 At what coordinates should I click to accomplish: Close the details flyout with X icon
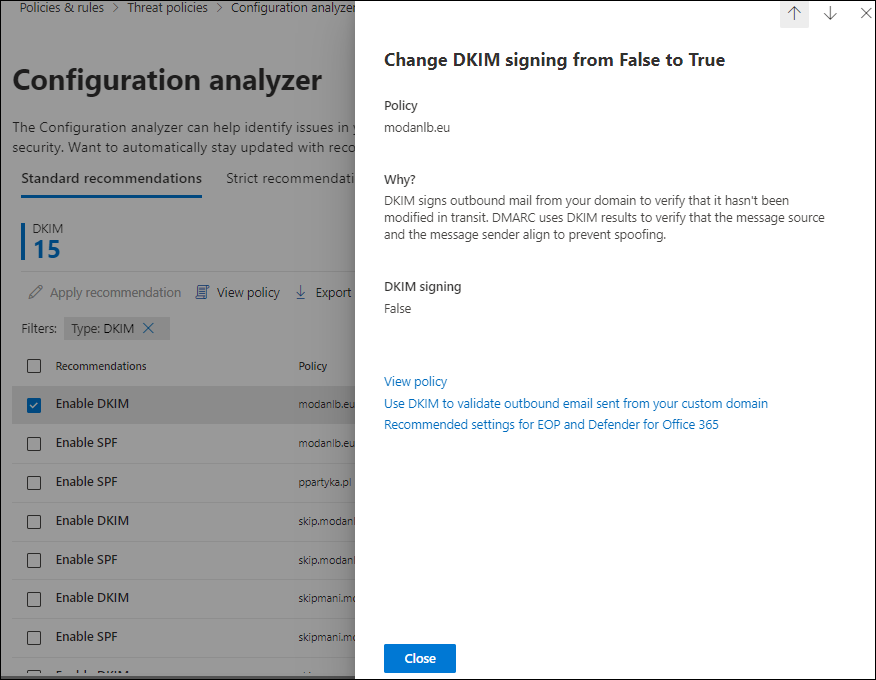tap(866, 14)
